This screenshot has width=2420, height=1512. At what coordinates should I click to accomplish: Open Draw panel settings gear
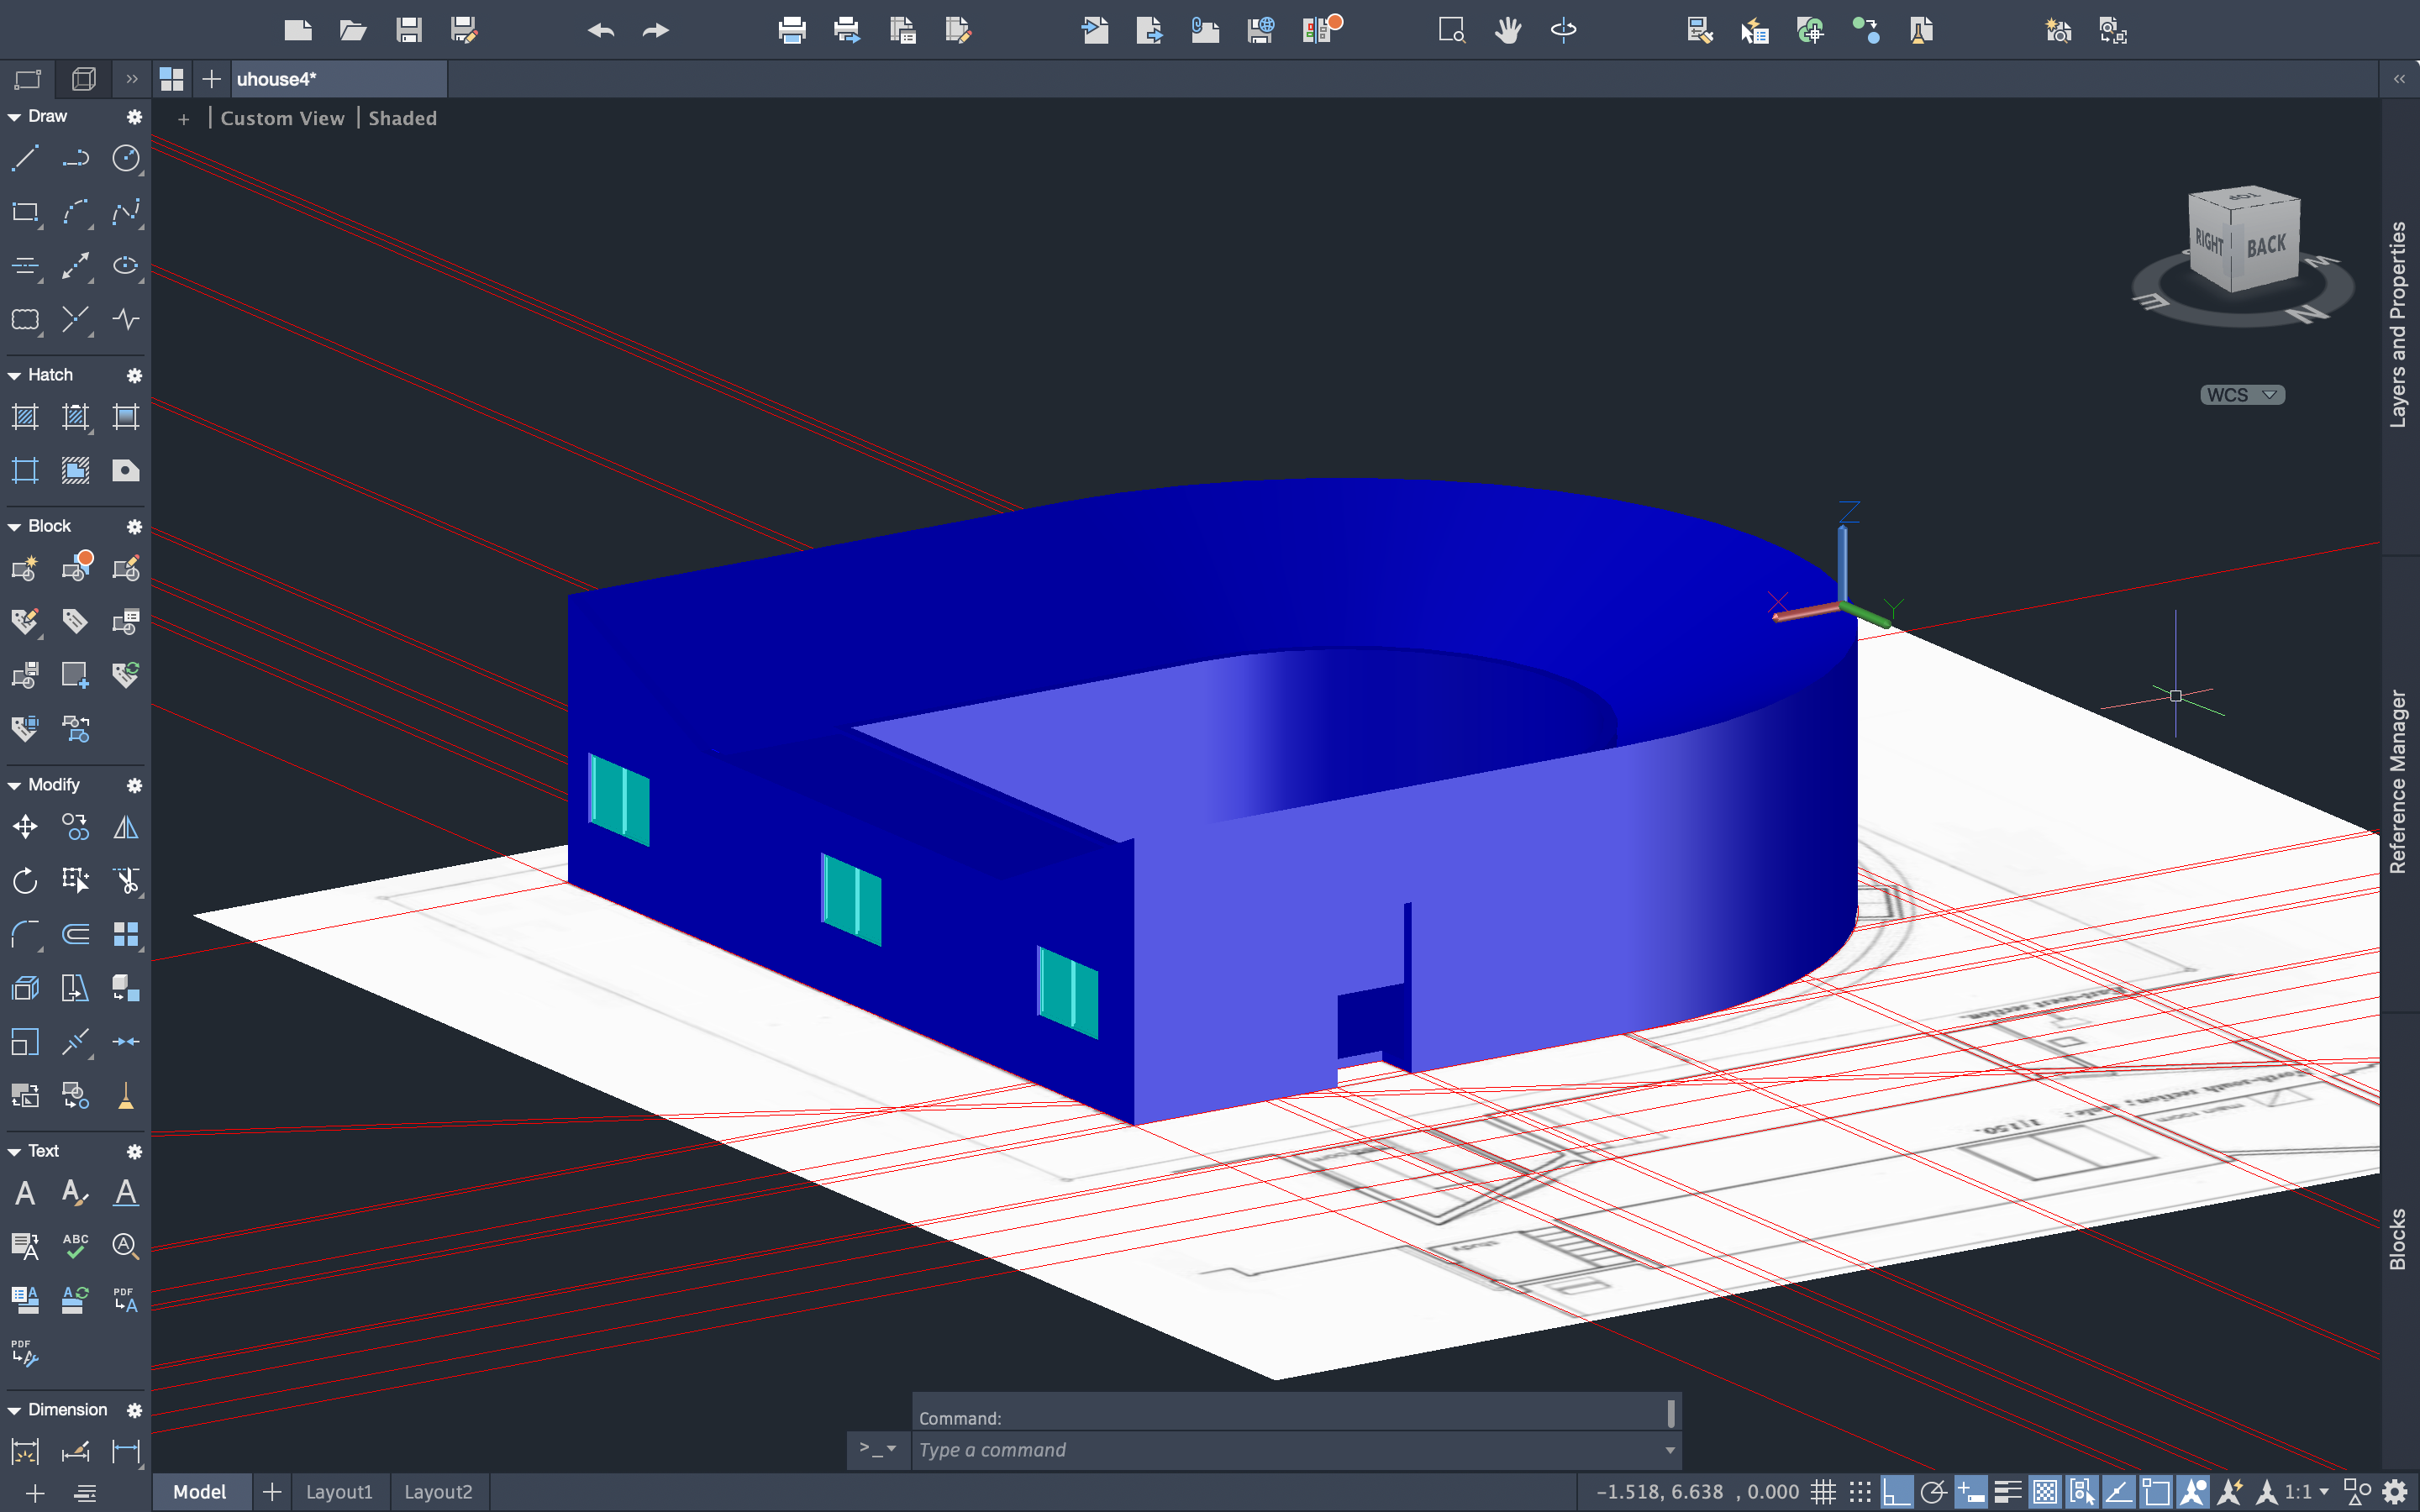(x=134, y=117)
